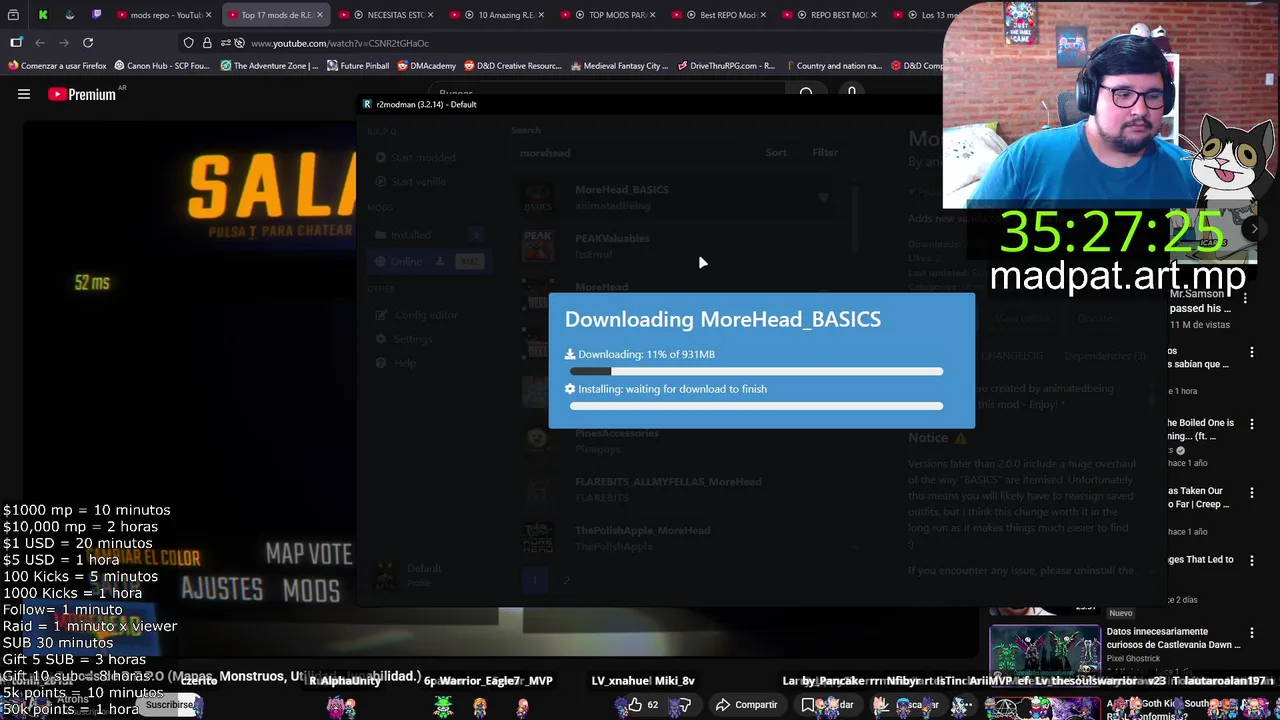This screenshot has width=1280, height=720.
Task: Click the download progress bar
Action: (x=756, y=372)
